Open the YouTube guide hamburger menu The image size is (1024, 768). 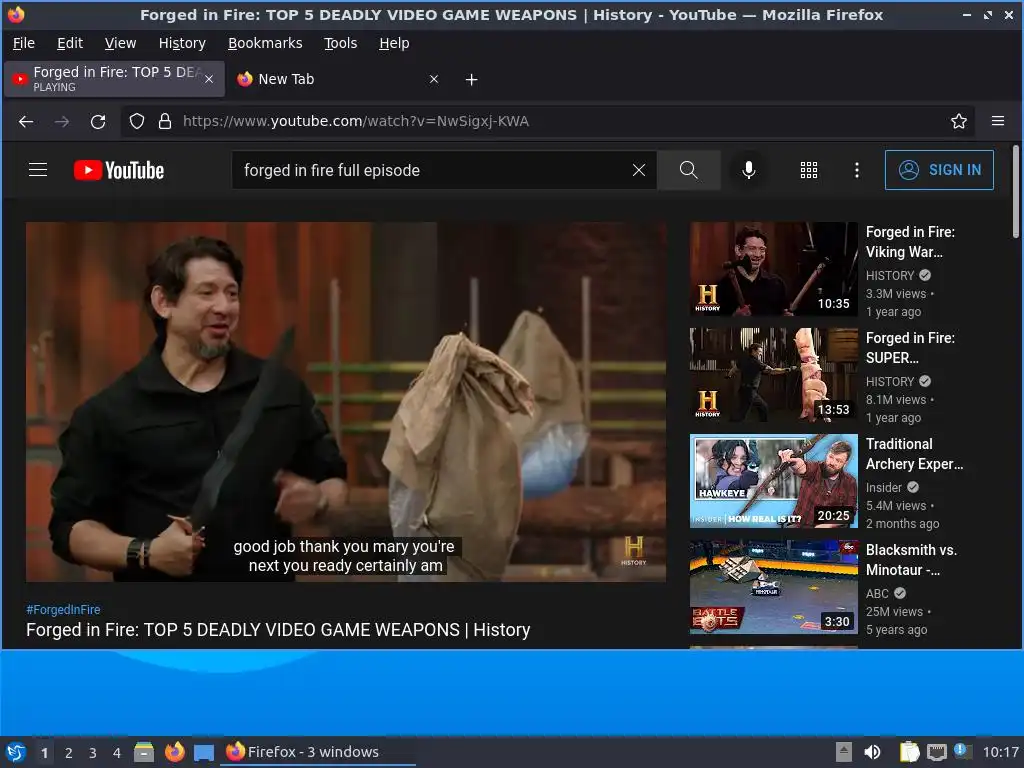[x=38, y=170]
